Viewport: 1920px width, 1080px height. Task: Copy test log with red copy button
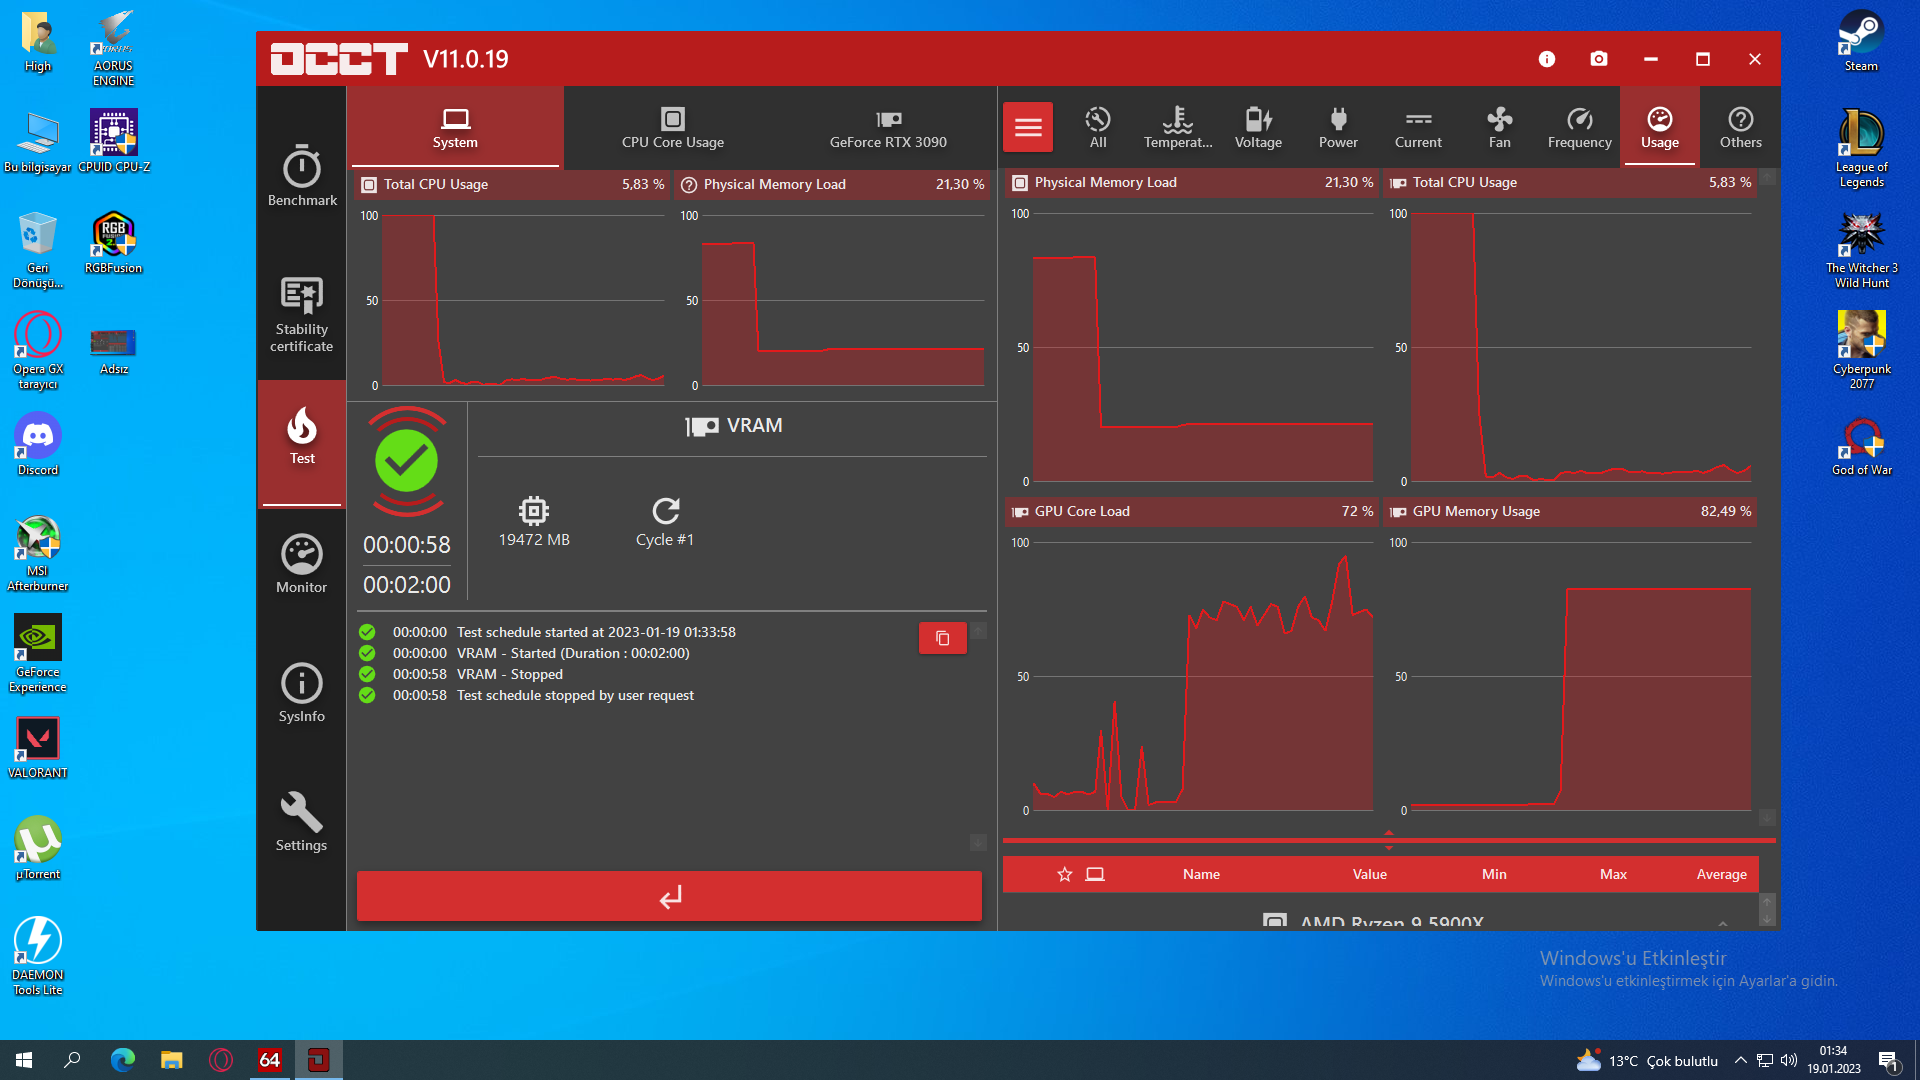pos(942,638)
